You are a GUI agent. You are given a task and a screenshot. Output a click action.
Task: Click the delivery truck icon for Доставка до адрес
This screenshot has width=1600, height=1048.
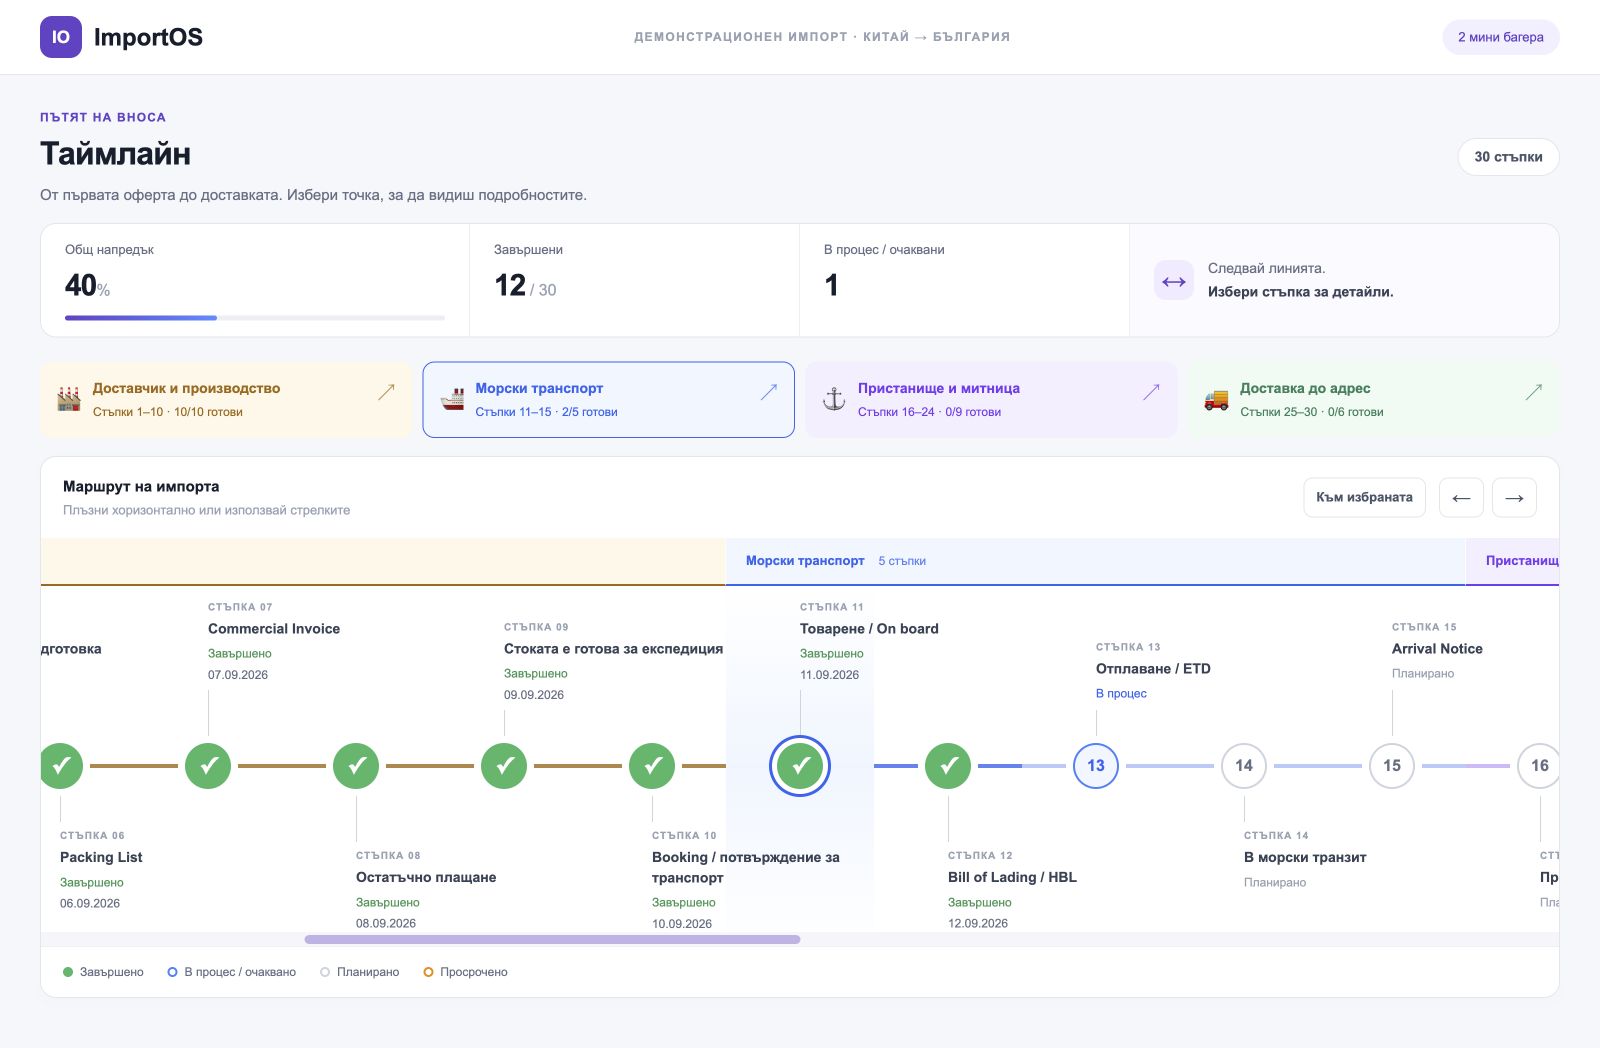pyautogui.click(x=1216, y=399)
